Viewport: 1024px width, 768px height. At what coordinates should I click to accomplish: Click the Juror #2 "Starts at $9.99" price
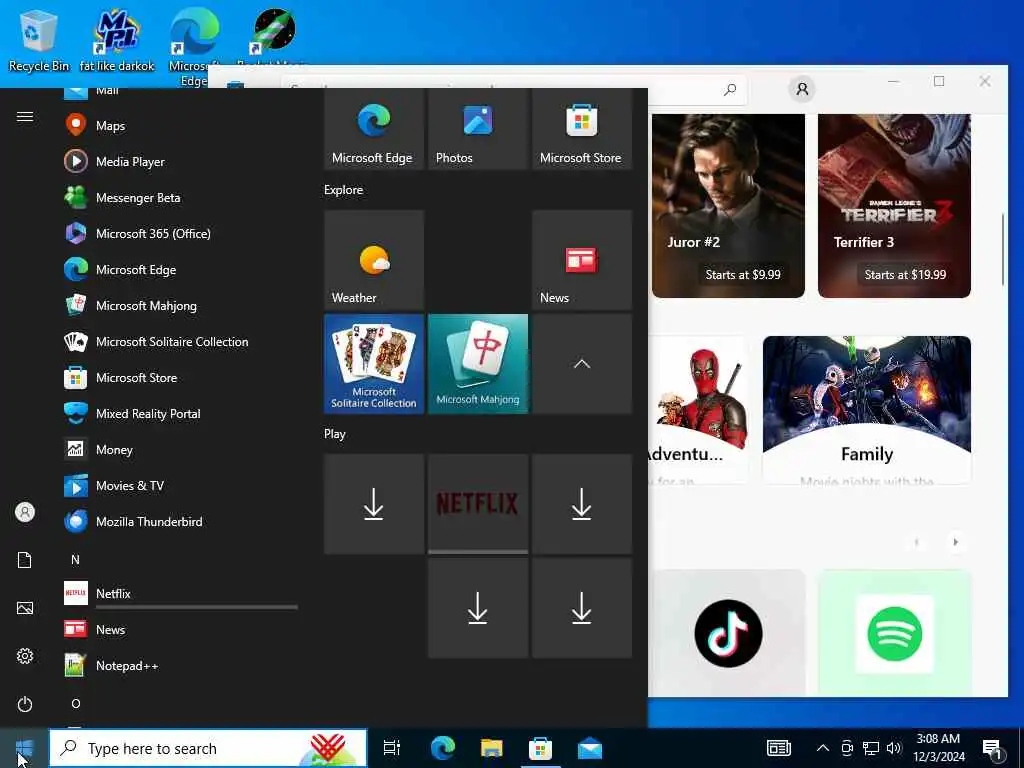pyautogui.click(x=743, y=274)
